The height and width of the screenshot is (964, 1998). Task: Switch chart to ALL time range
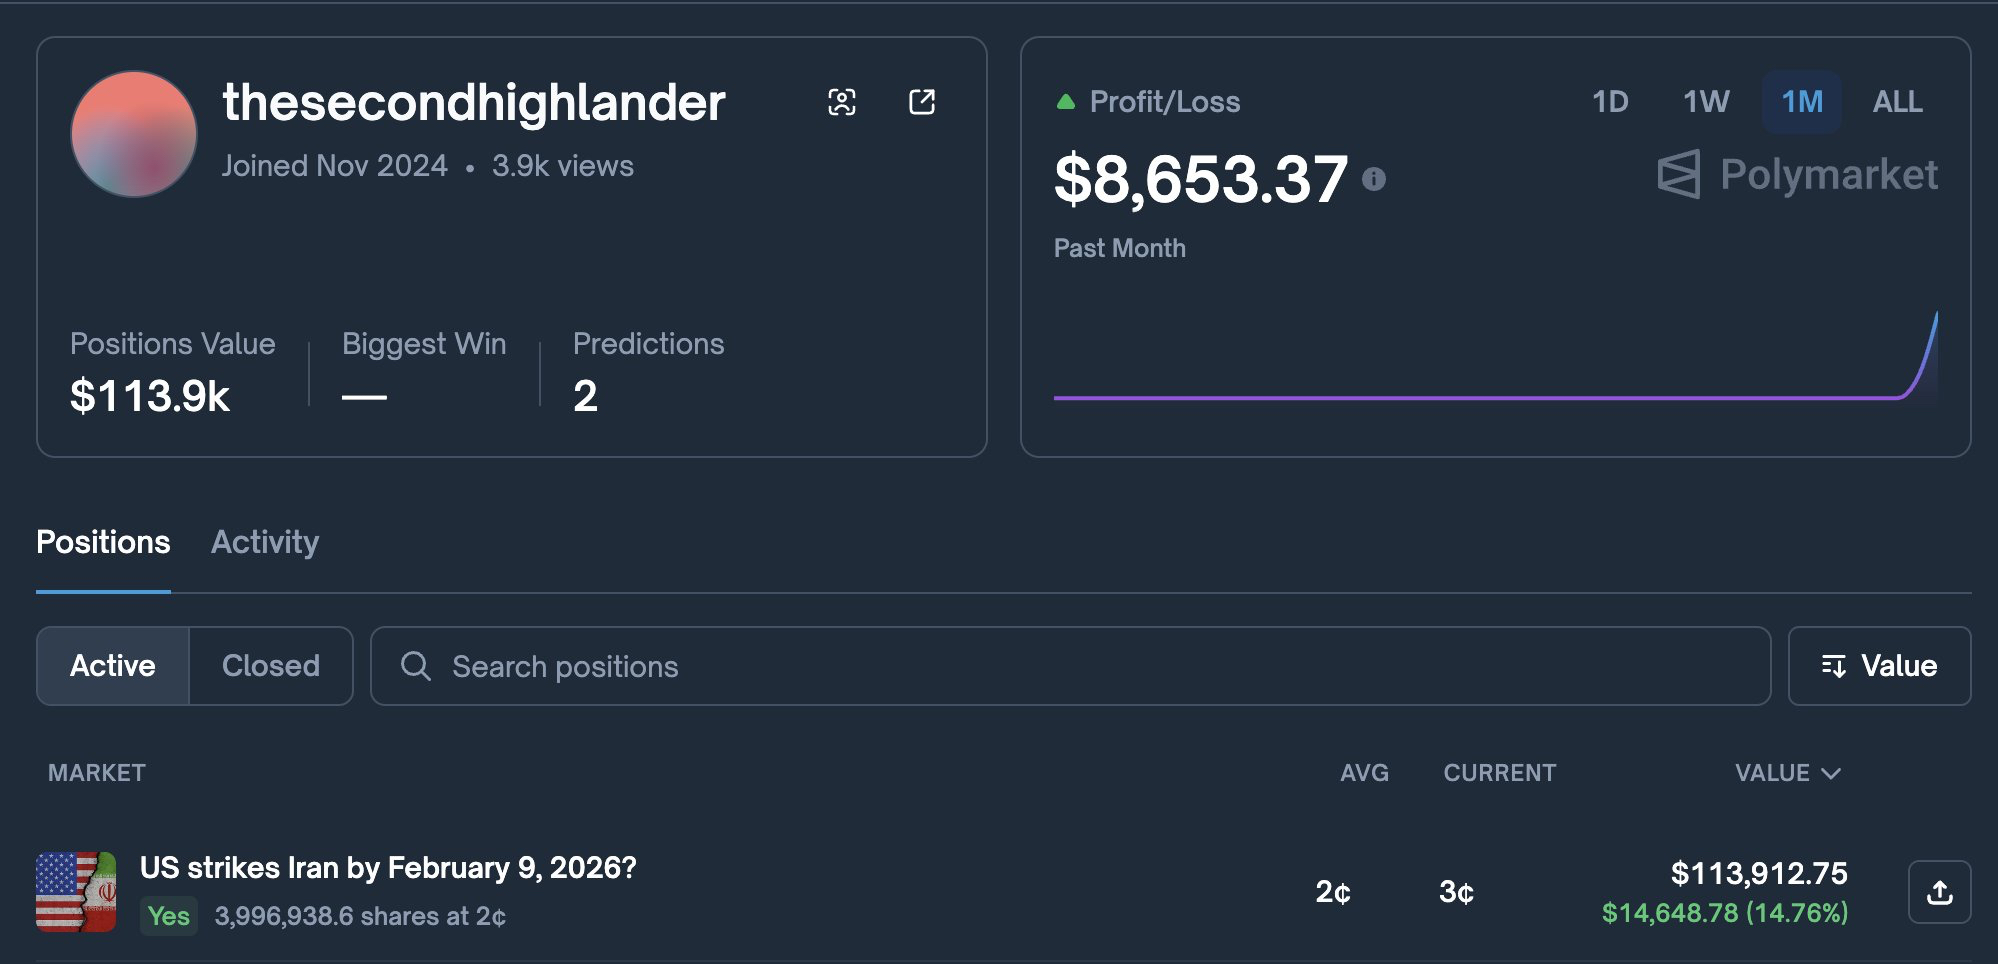pos(1897,102)
